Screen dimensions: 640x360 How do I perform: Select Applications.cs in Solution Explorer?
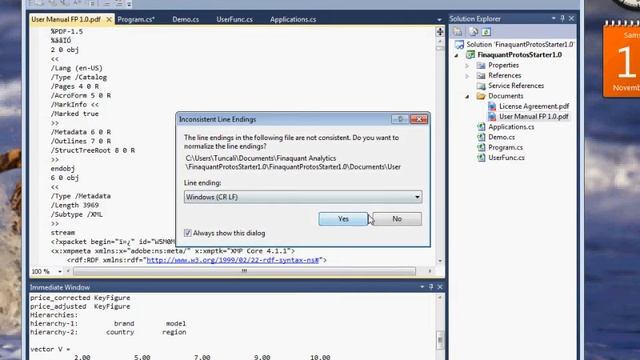tap(511, 127)
